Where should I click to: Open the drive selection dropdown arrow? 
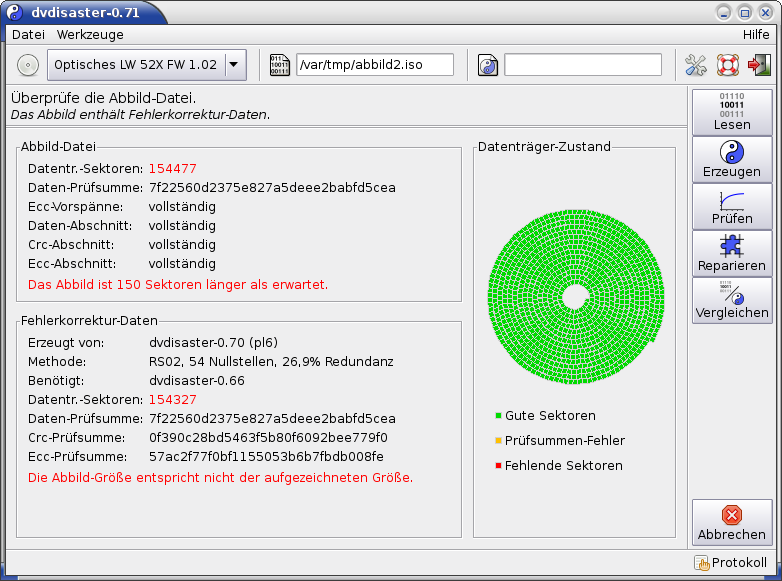pos(233,65)
